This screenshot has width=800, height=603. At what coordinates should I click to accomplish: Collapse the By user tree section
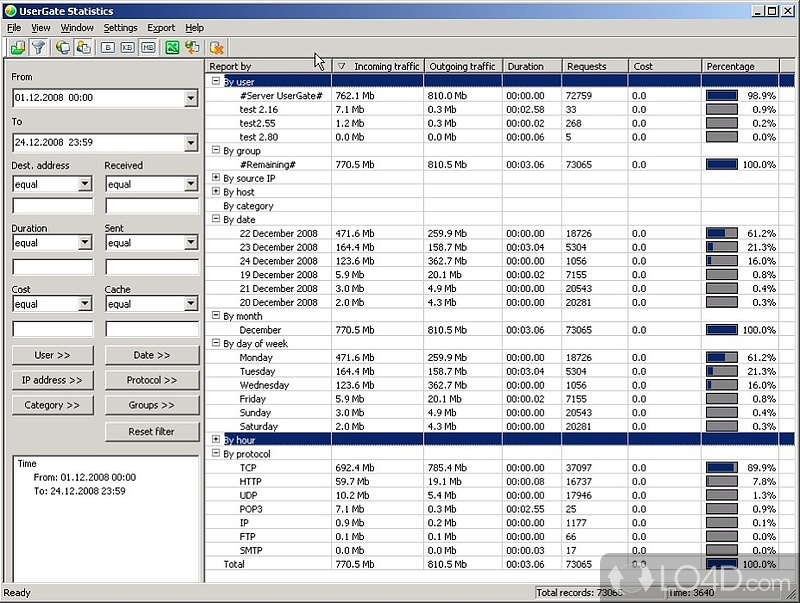point(216,82)
